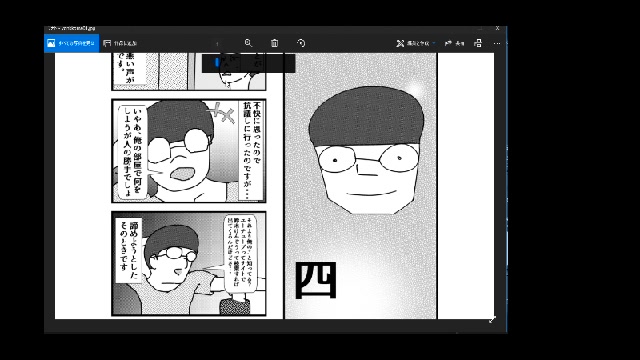640x360 pixels.
Task: Delete the photo with trash icon
Action: [x=275, y=43]
